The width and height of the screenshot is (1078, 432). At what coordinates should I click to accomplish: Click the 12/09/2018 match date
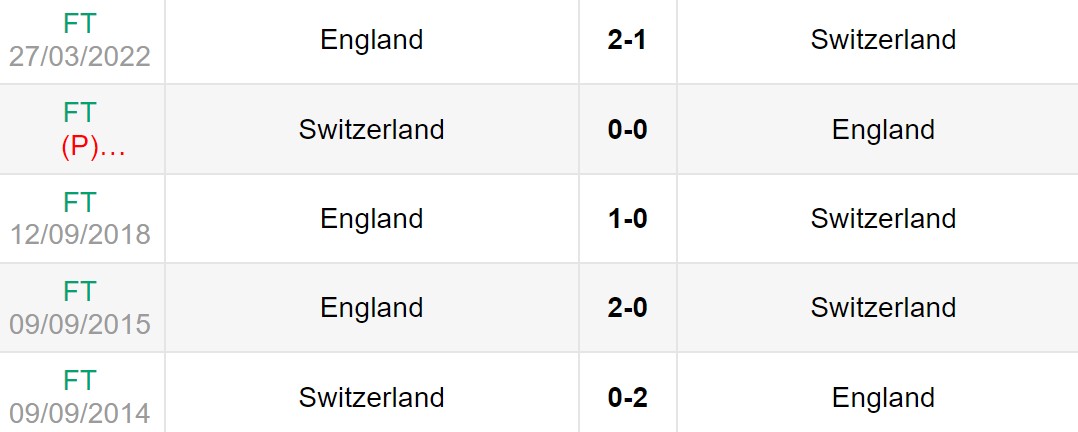[80, 234]
